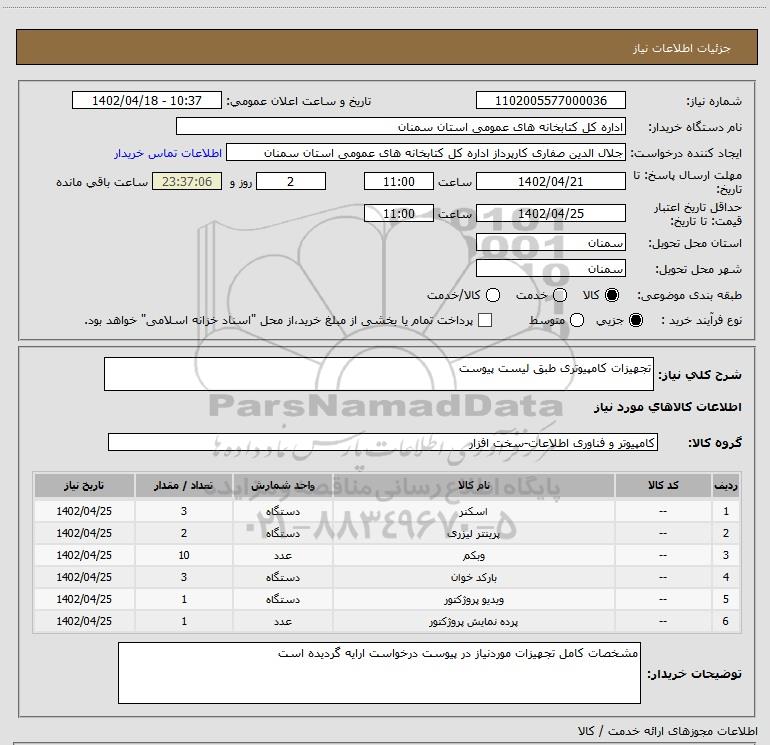Click the remaining days field showing 2
This screenshot has width=770, height=745.
click(291, 181)
